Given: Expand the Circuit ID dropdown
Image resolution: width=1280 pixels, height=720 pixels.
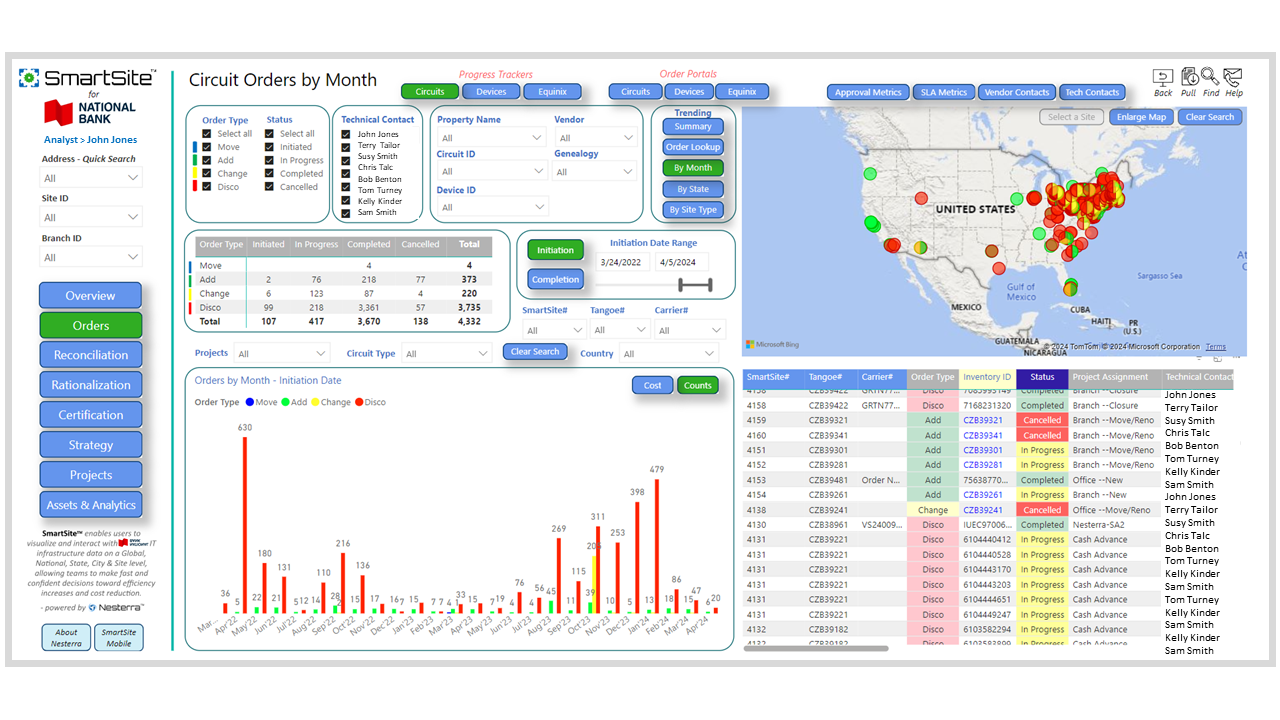Looking at the screenshot, I should coord(492,172).
